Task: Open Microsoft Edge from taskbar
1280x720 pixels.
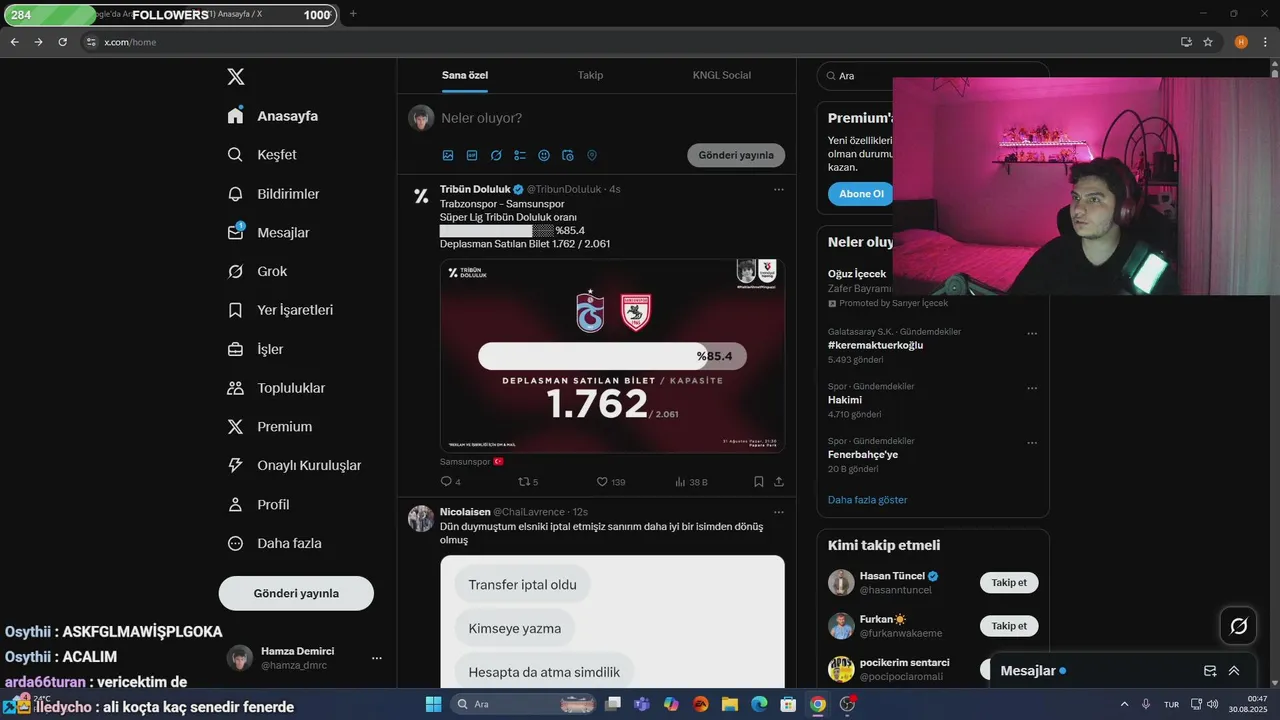Action: click(x=758, y=704)
